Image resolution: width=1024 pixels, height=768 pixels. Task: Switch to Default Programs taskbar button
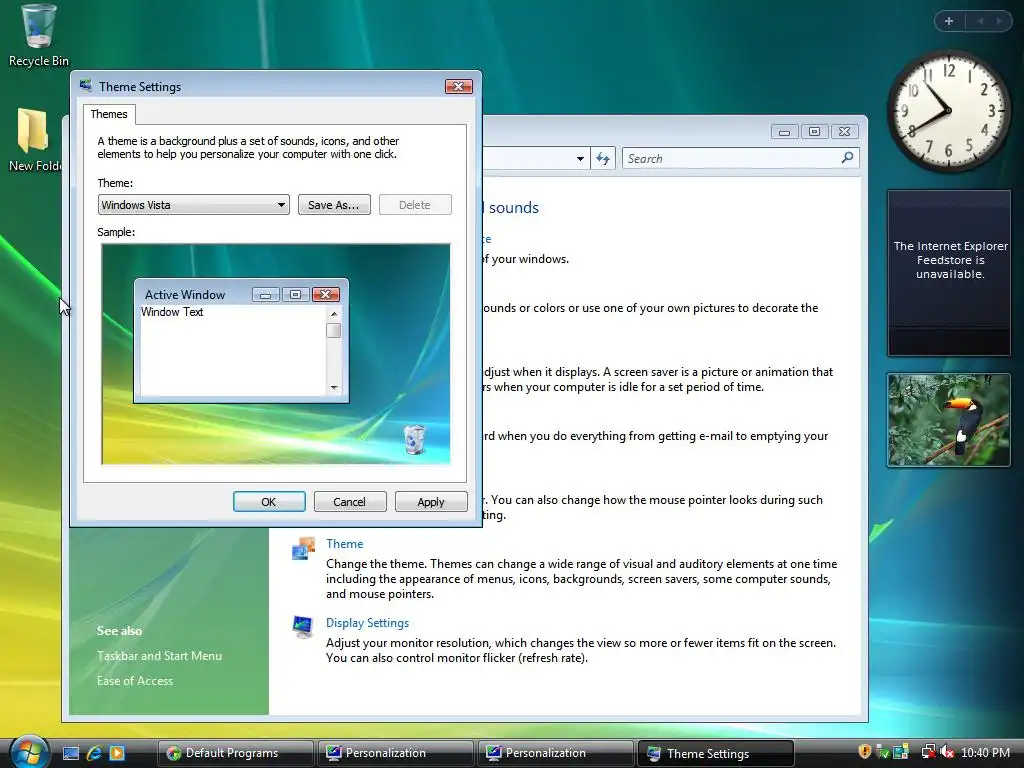[x=235, y=753]
